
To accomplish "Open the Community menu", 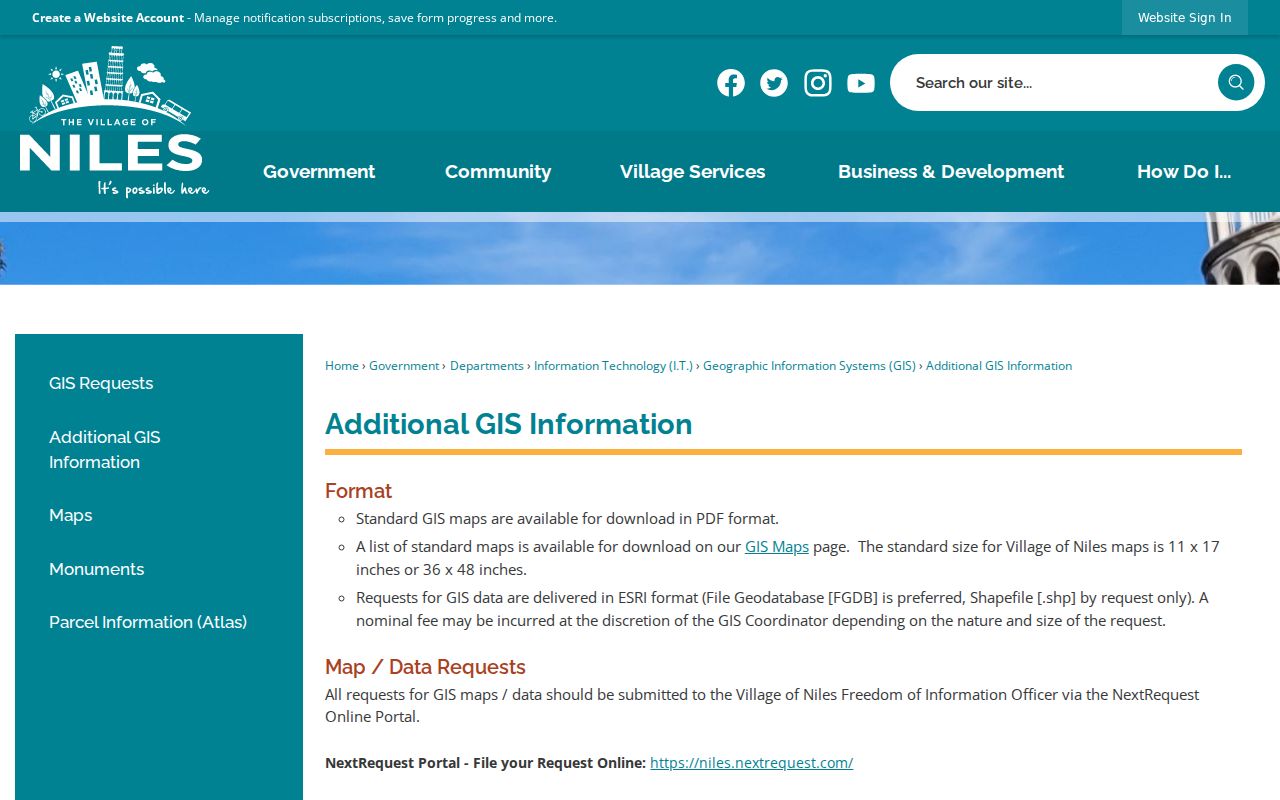I will click(498, 171).
